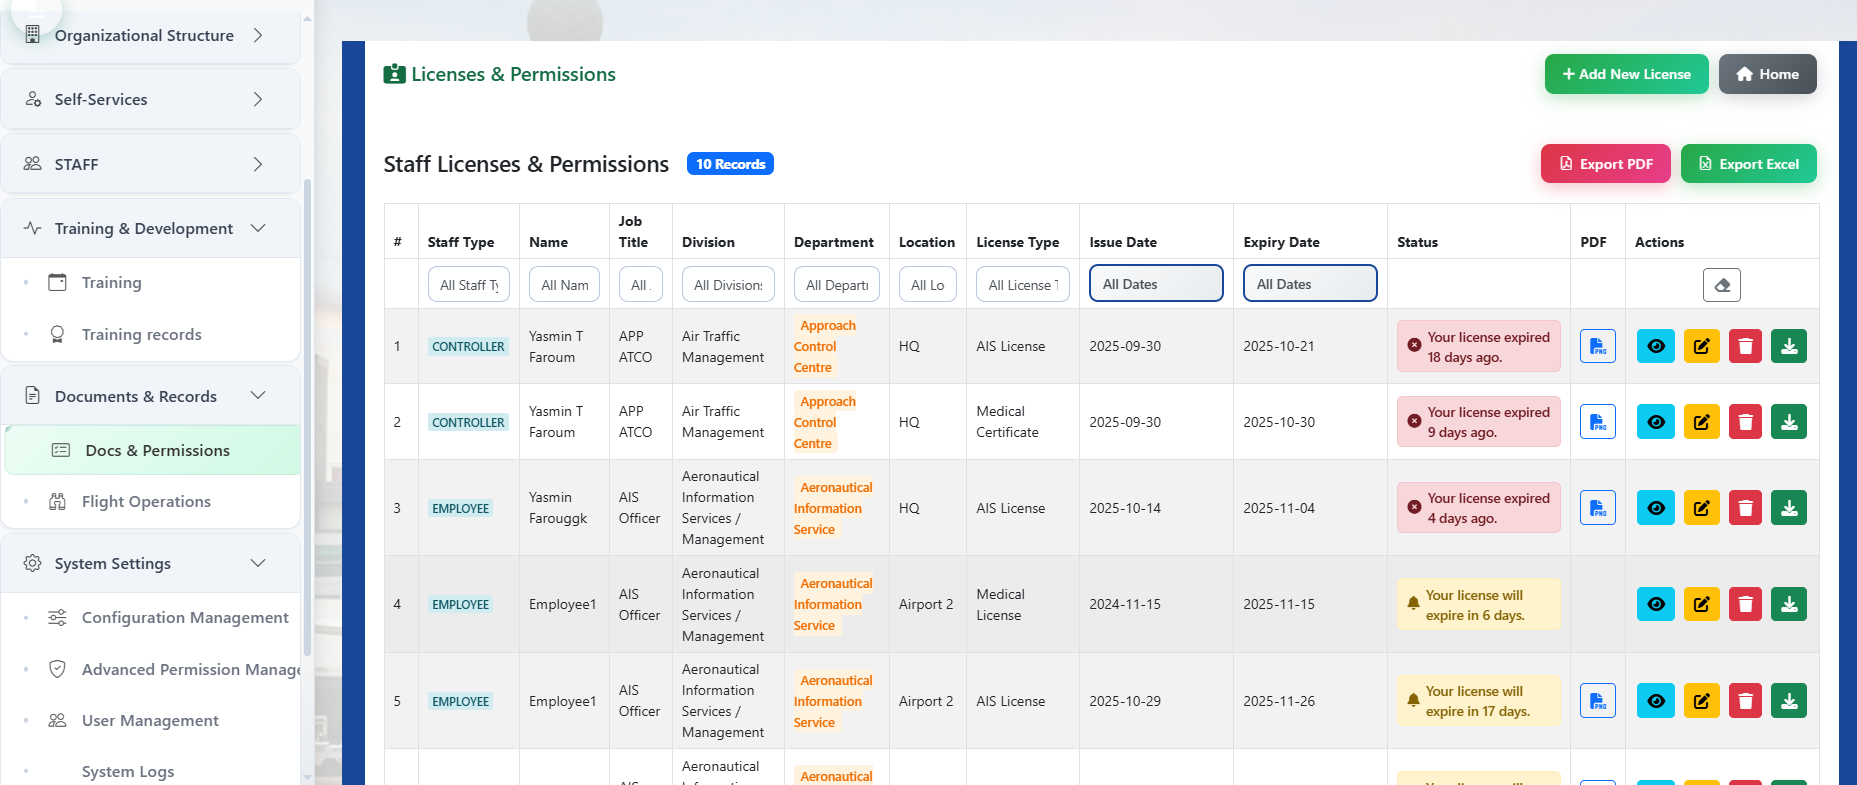Viewport: 1857px width, 785px height.
Task: Export the table as PDF
Action: (1605, 164)
